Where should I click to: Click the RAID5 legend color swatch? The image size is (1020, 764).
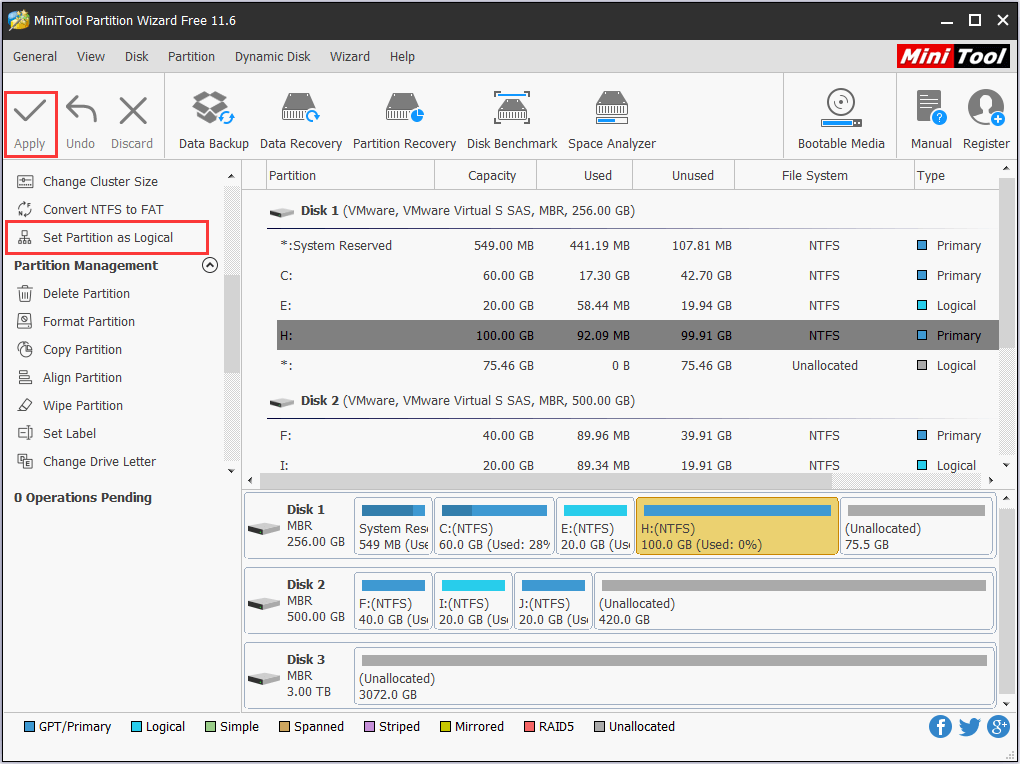(x=530, y=726)
